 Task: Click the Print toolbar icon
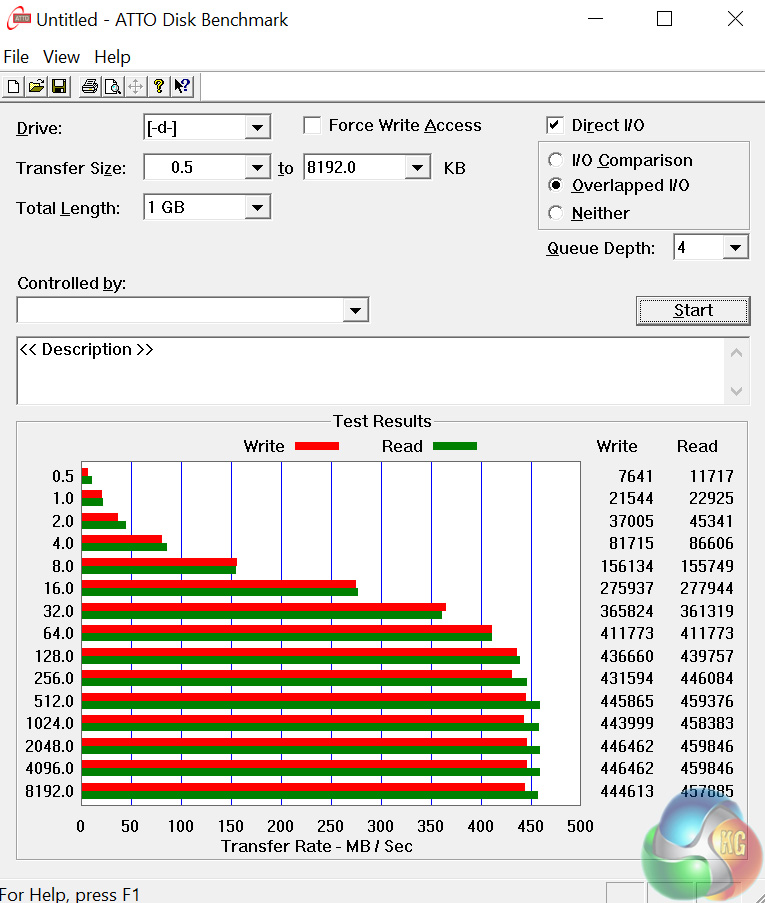(x=90, y=87)
